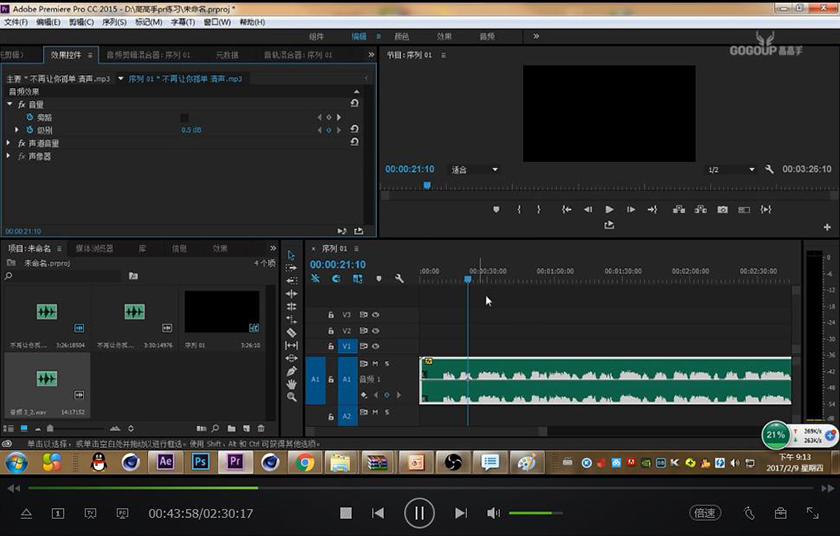Select the Hand tool
The image size is (840, 536).
click(292, 384)
